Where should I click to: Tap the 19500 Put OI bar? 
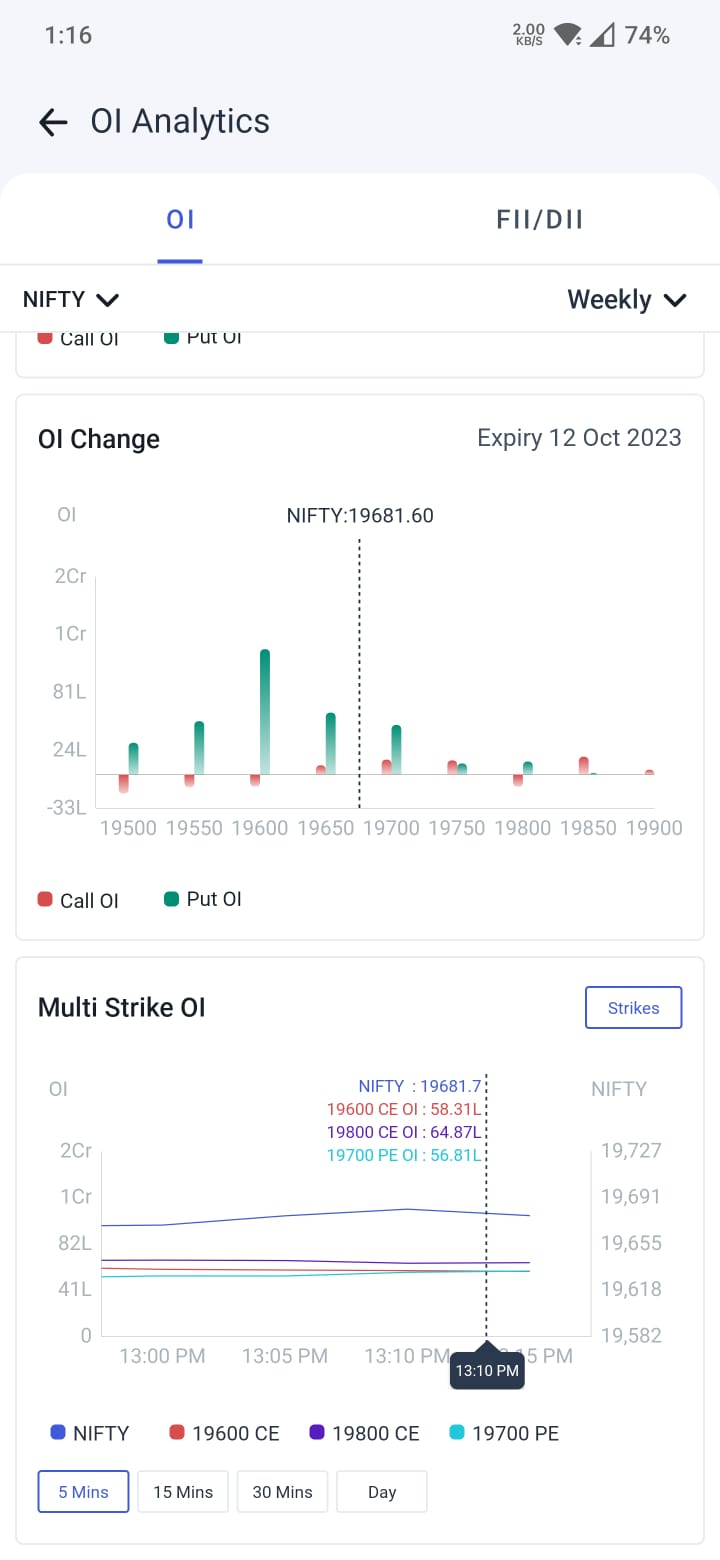[133, 758]
